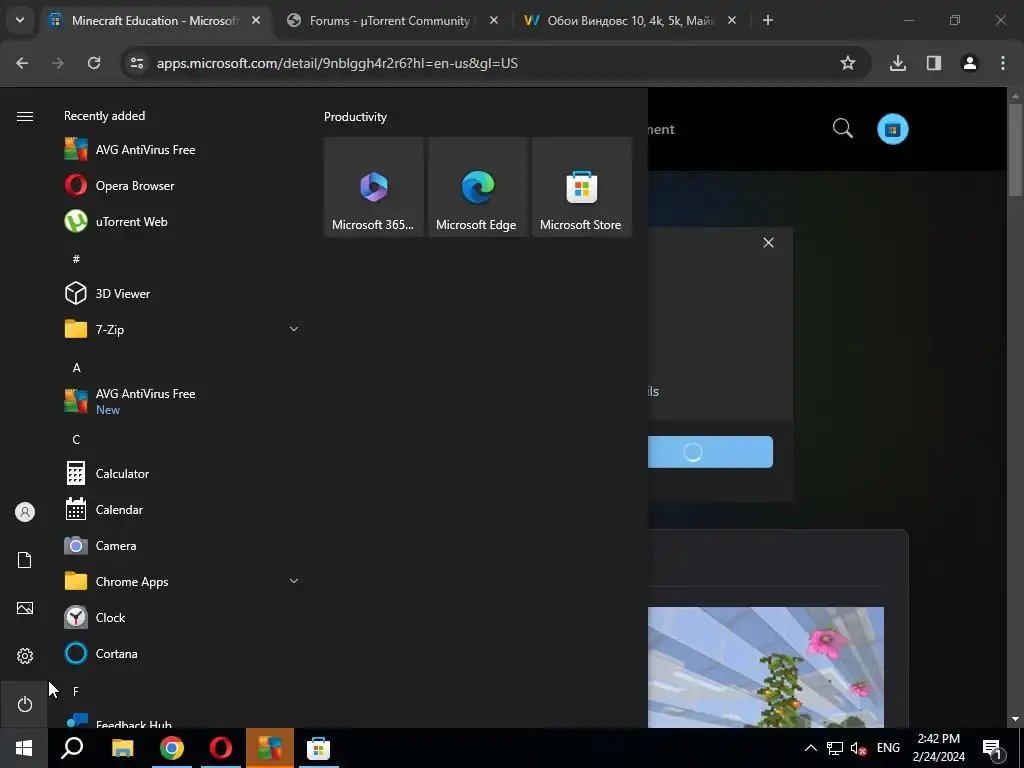1024x768 pixels.
Task: Switch to Forums - µTorrent Community tab
Action: 390,21
